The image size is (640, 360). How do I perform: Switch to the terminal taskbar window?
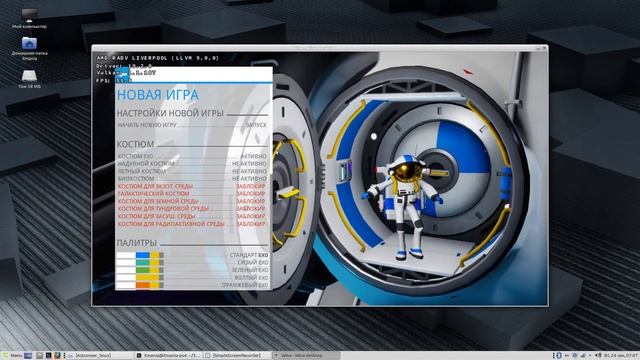pyautogui.click(x=168, y=356)
